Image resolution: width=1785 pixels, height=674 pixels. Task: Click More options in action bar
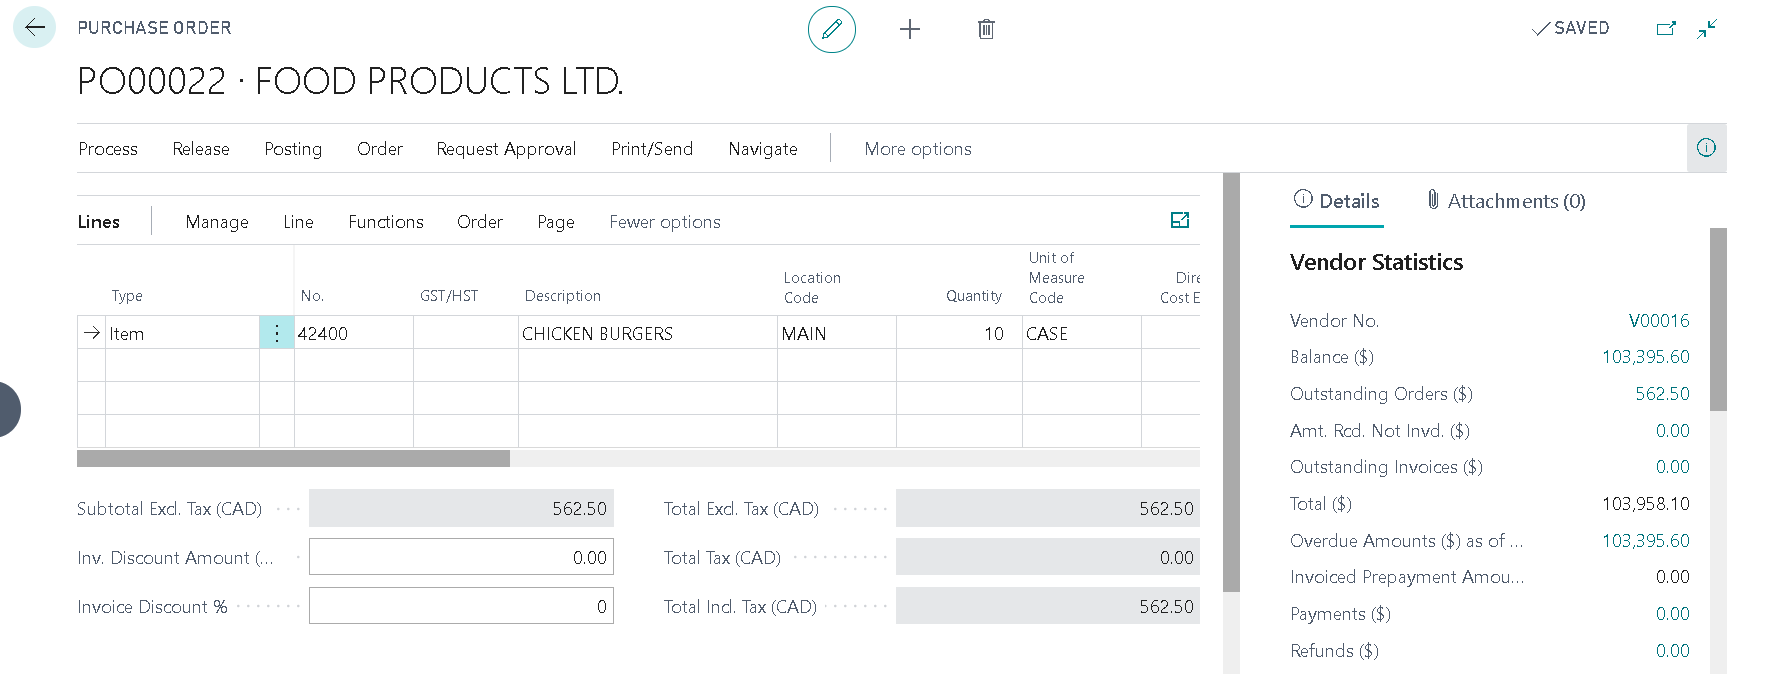coord(917,149)
